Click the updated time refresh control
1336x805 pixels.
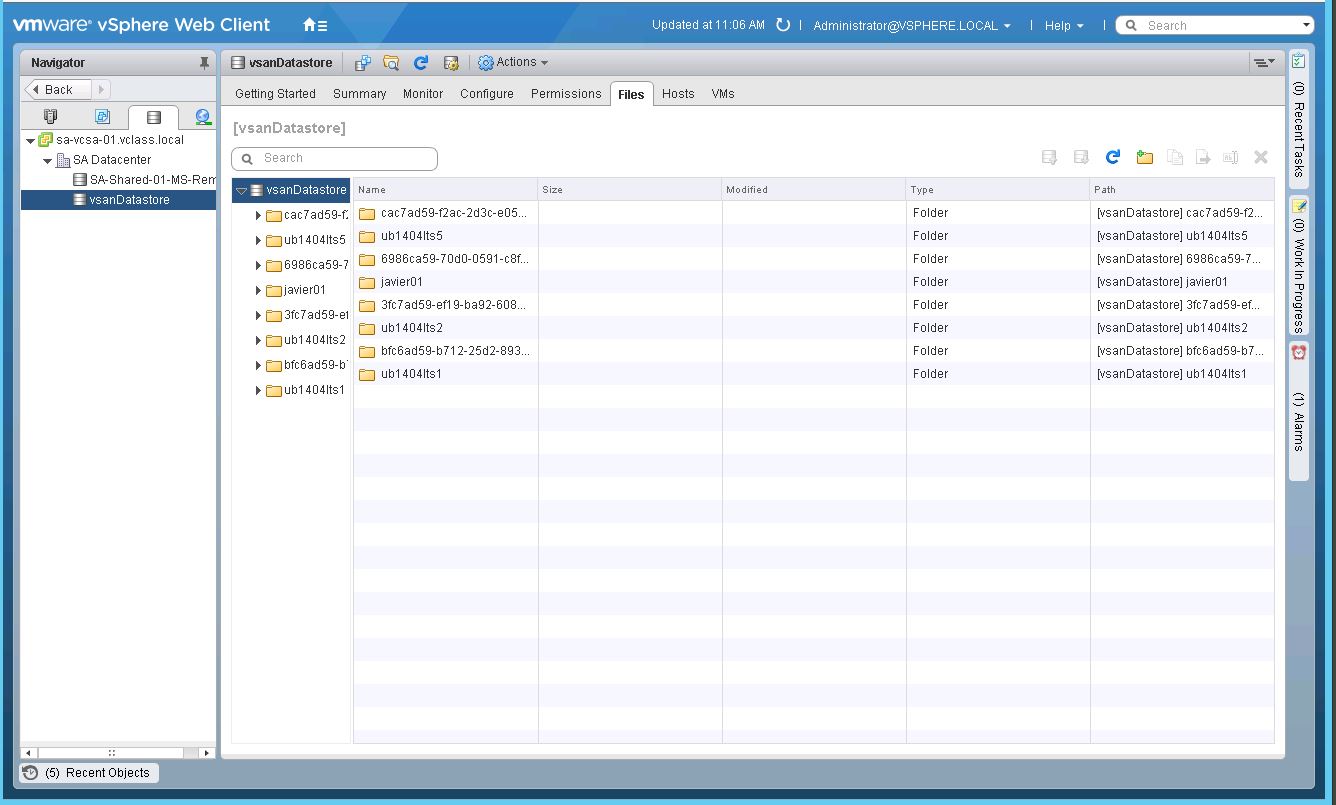[783, 25]
